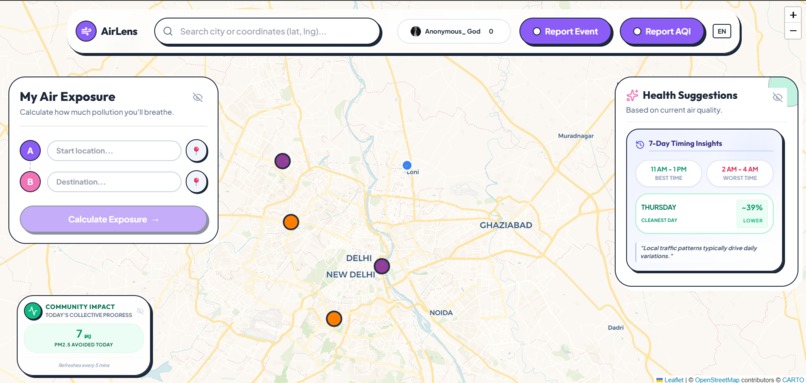This screenshot has width=806, height=383.
Task: Focus the city or coordinates search field
Action: 267,31
